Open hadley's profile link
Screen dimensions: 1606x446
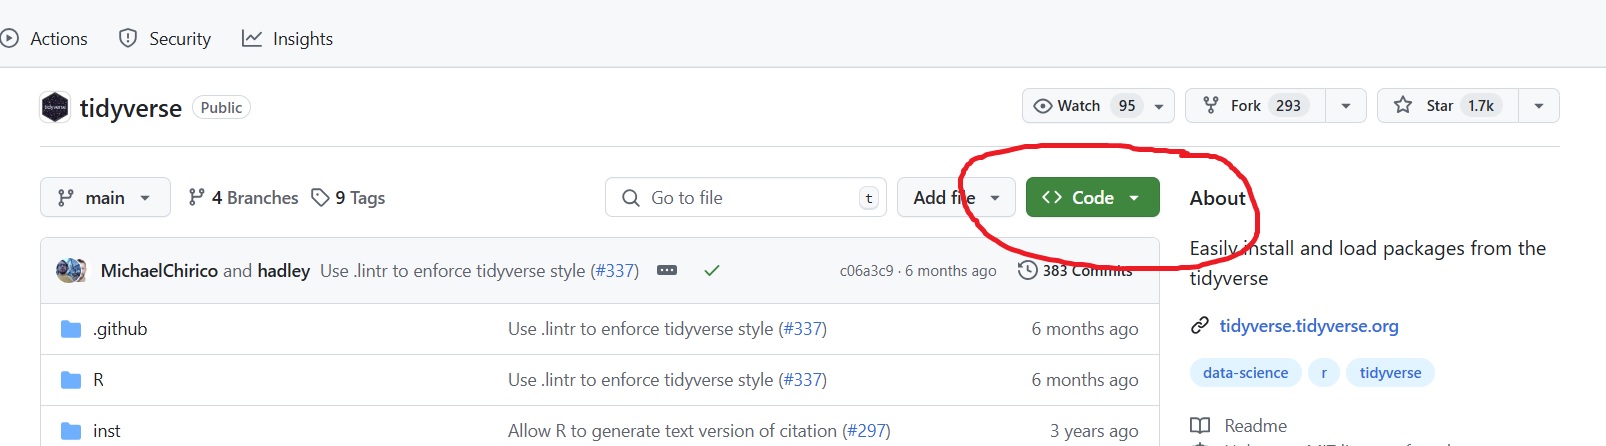pos(284,271)
